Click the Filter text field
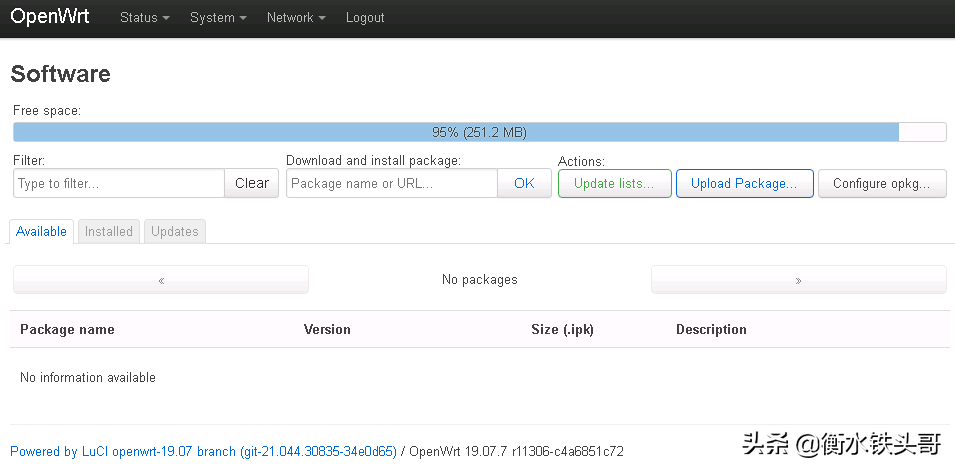The width and height of the screenshot is (955, 470). (119, 183)
